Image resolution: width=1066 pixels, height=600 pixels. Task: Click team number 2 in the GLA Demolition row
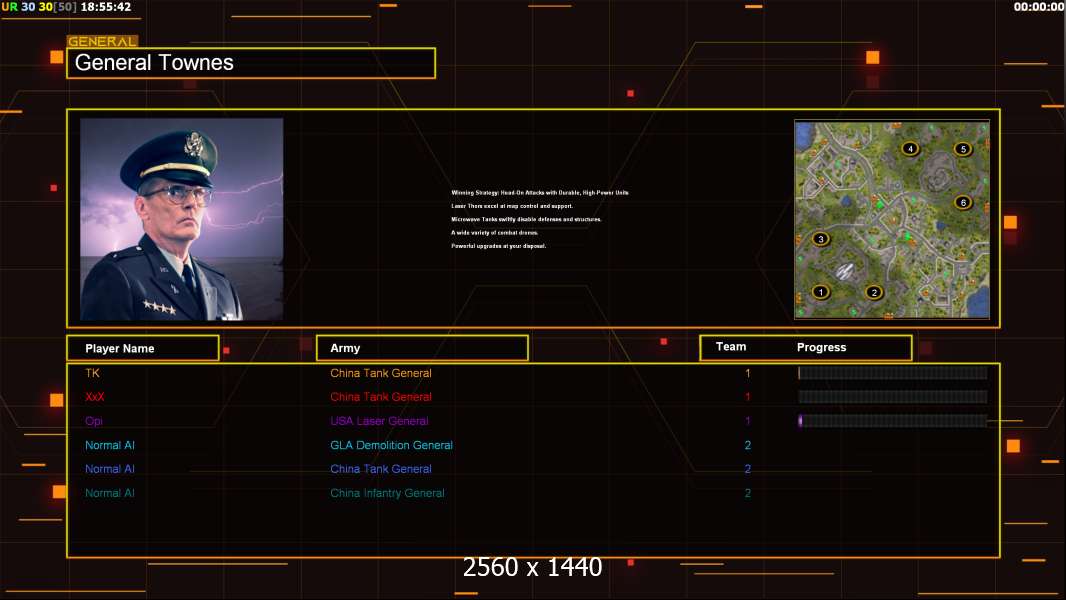coord(748,445)
